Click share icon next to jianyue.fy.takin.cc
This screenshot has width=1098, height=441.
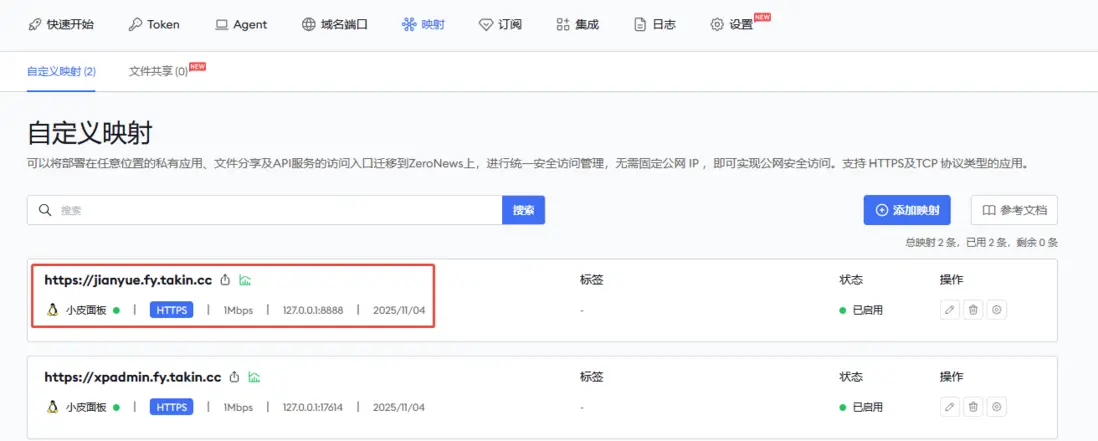click(225, 280)
